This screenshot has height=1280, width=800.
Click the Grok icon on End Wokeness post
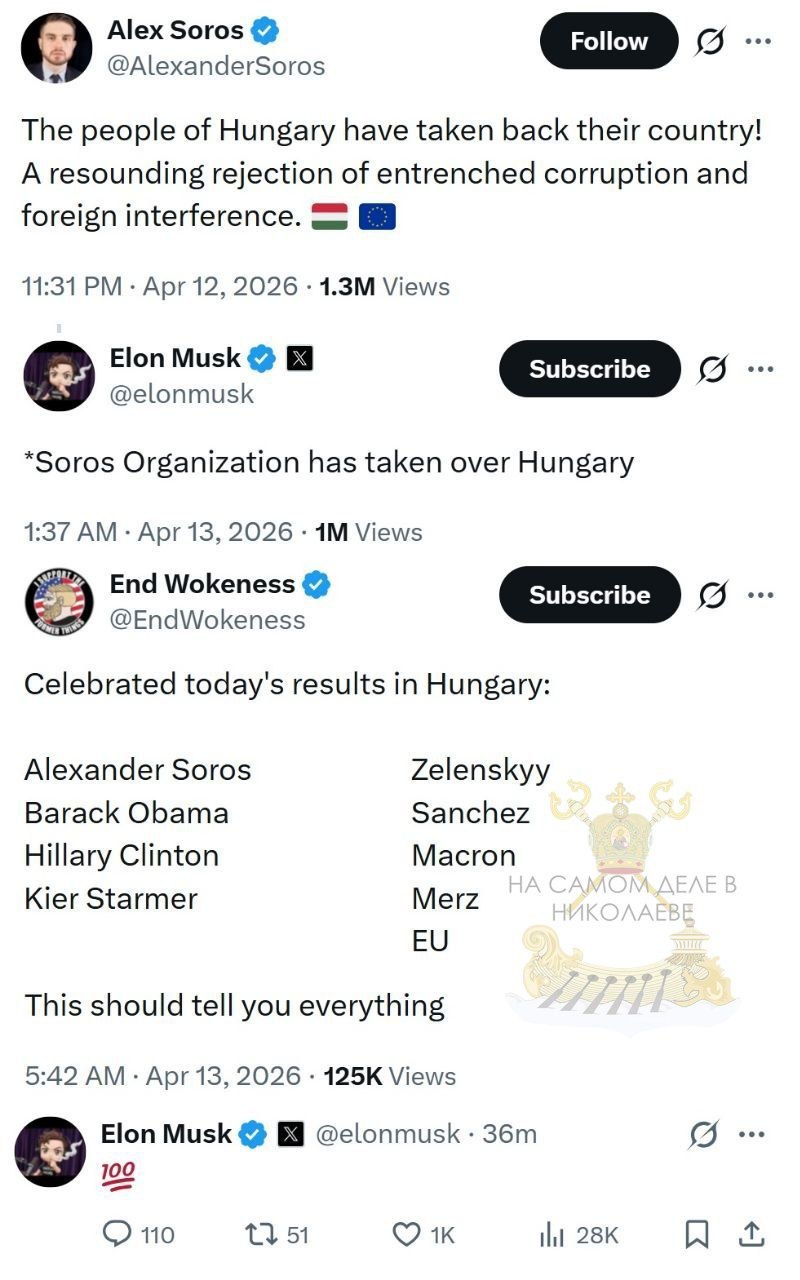click(x=711, y=595)
